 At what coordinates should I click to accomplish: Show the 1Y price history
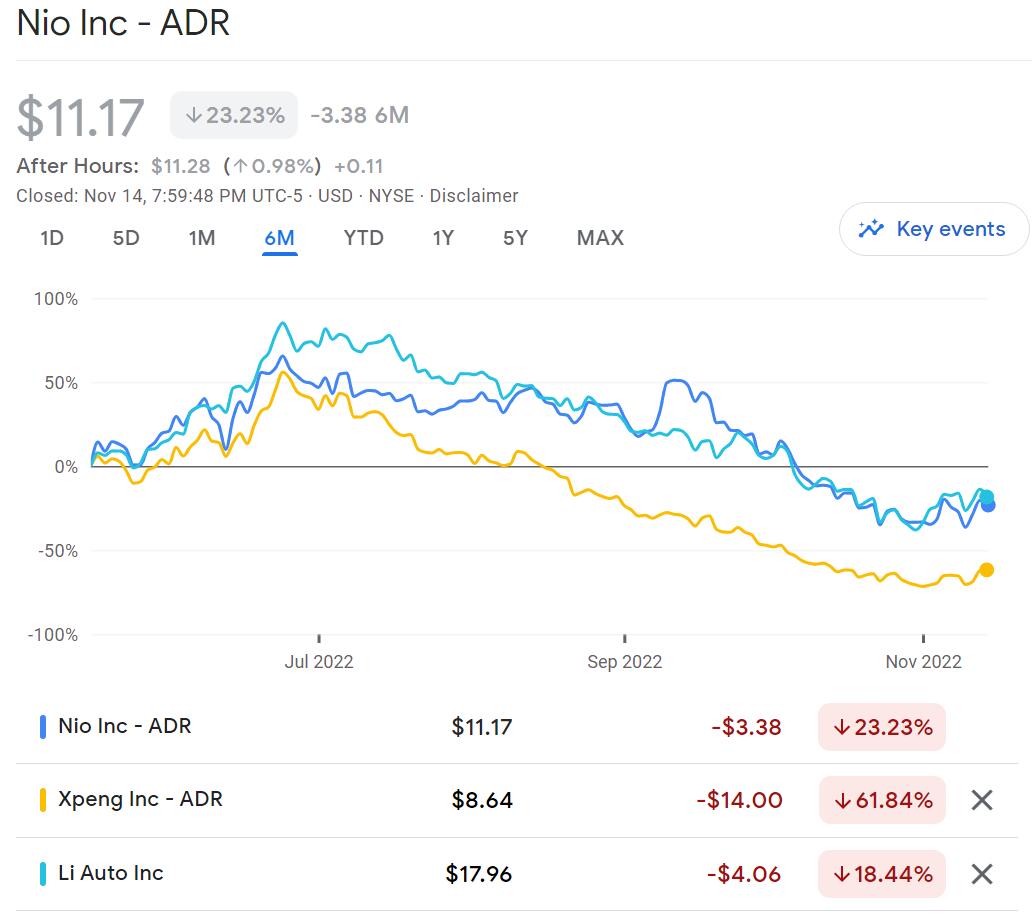443,238
